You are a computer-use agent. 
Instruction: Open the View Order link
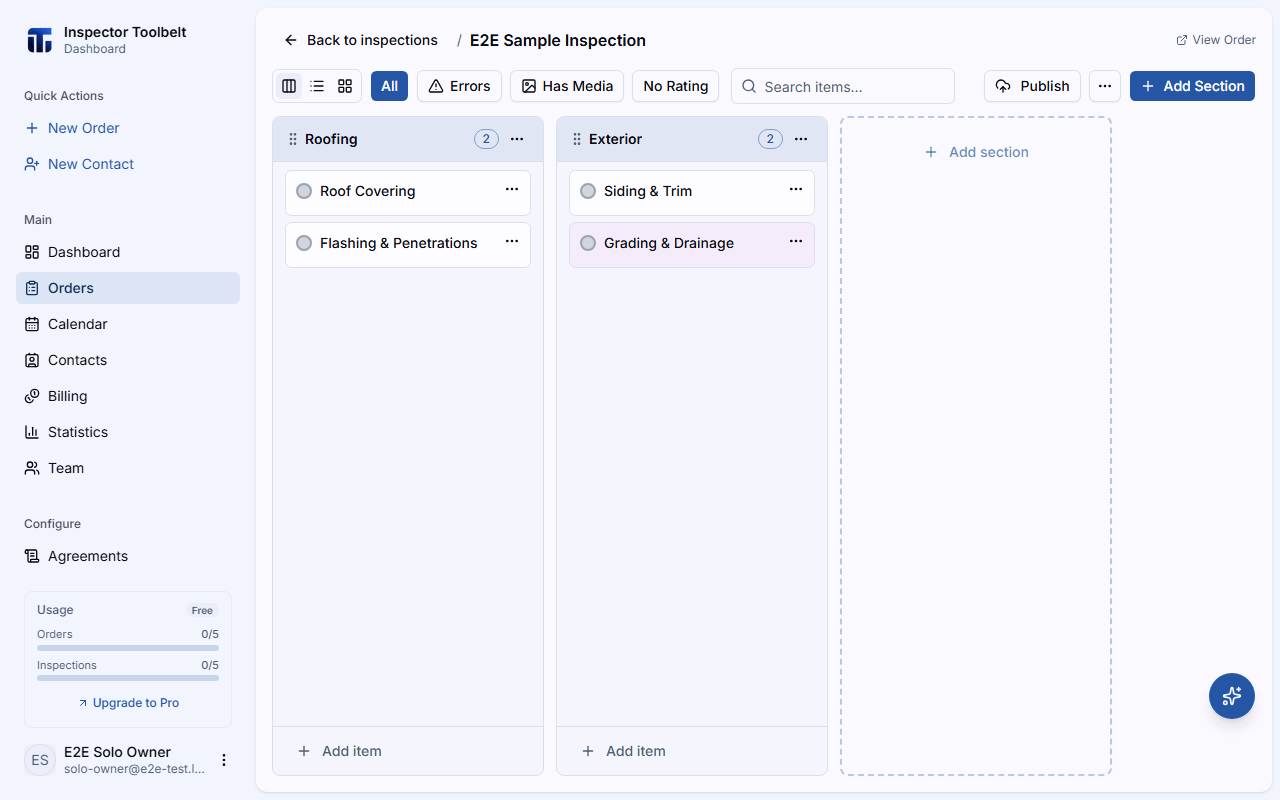(x=1216, y=40)
